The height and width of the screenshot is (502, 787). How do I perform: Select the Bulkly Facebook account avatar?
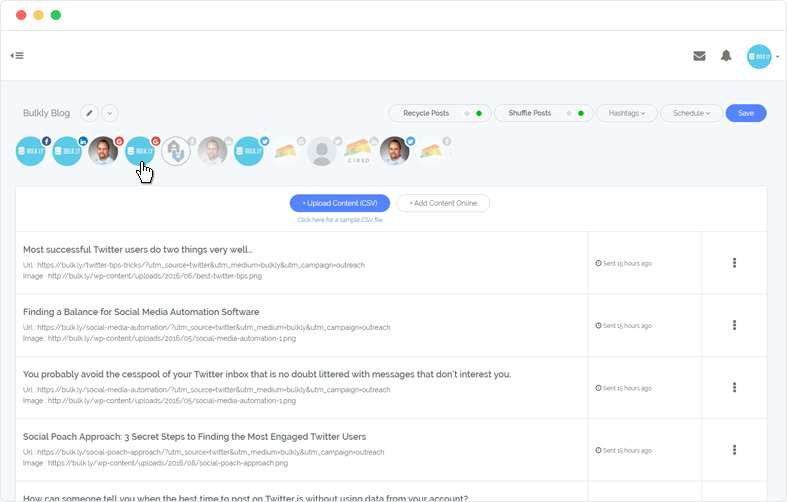coord(31,151)
